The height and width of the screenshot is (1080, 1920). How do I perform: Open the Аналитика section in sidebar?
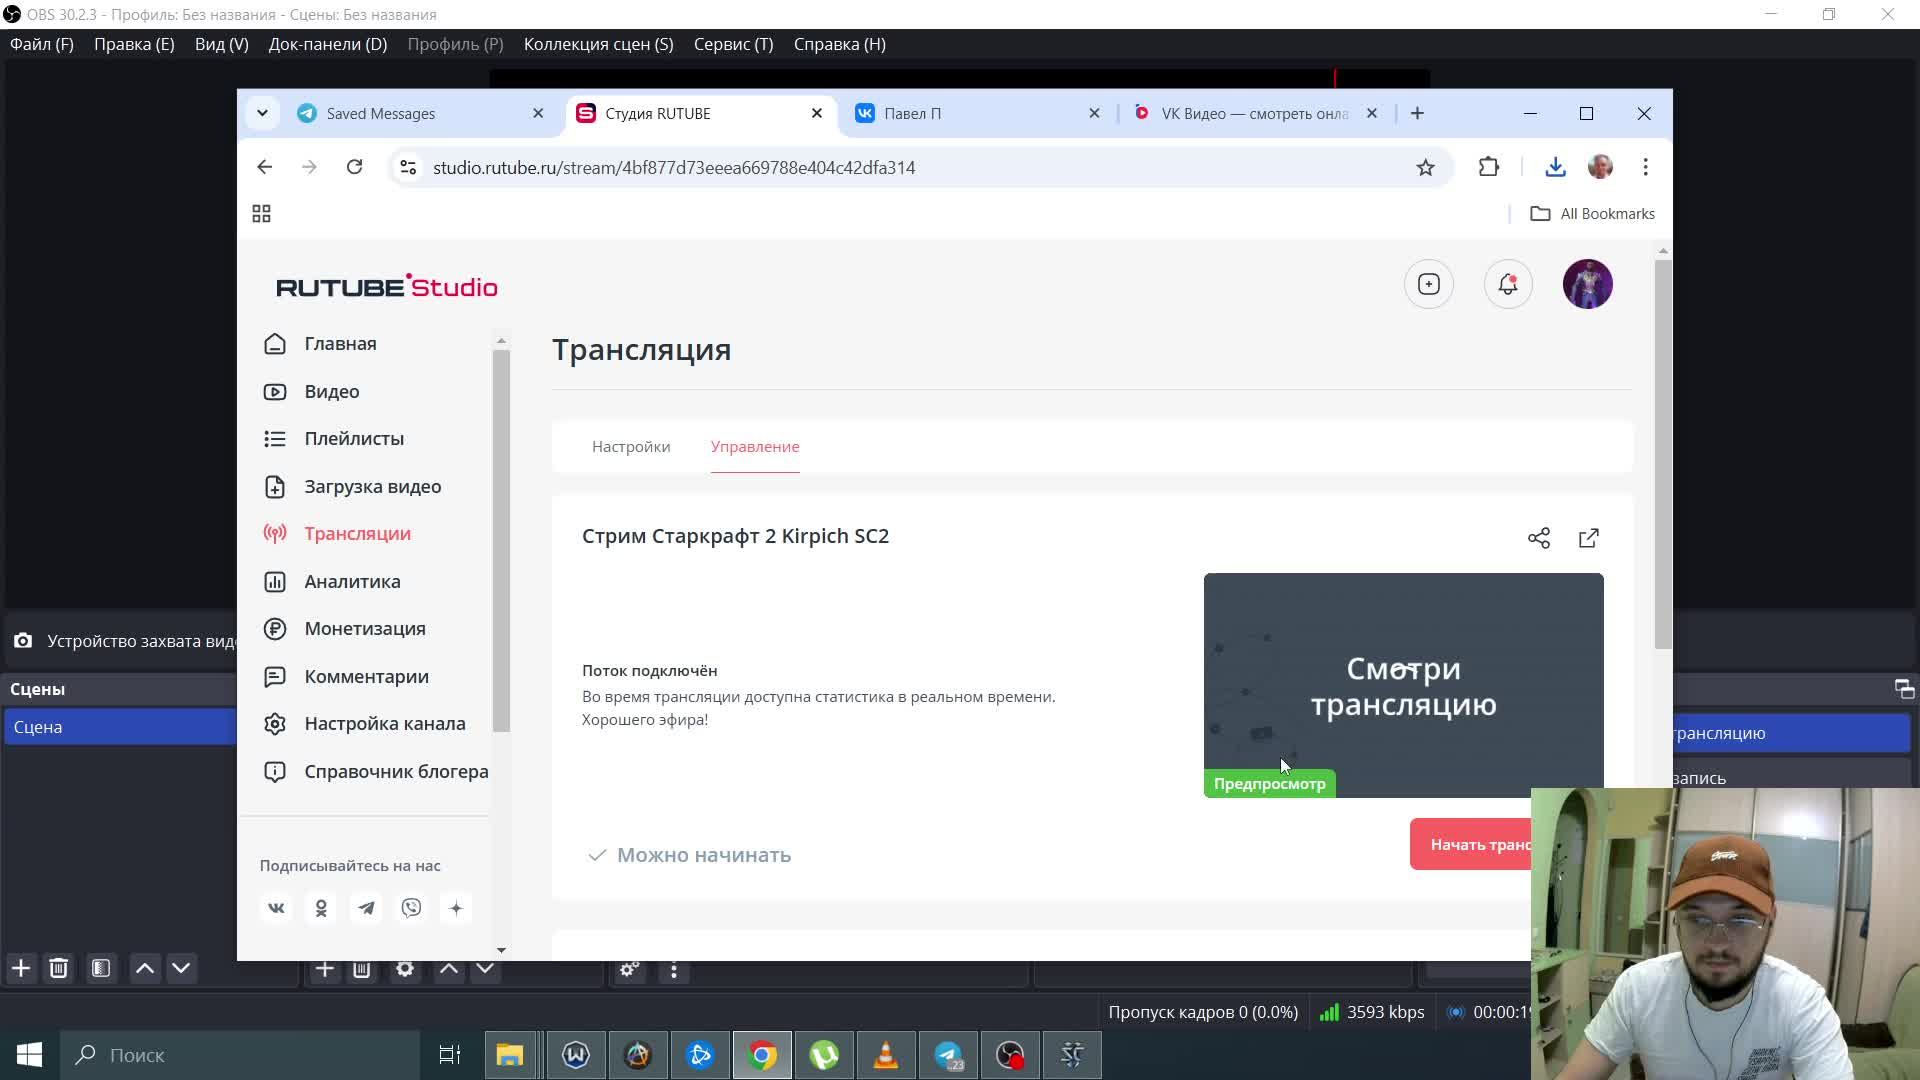pyautogui.click(x=352, y=581)
